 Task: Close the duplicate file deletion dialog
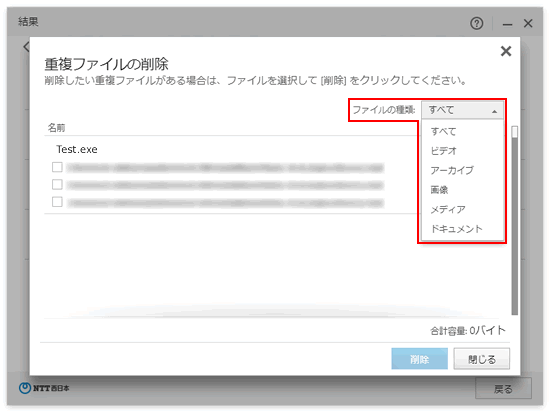(x=505, y=51)
